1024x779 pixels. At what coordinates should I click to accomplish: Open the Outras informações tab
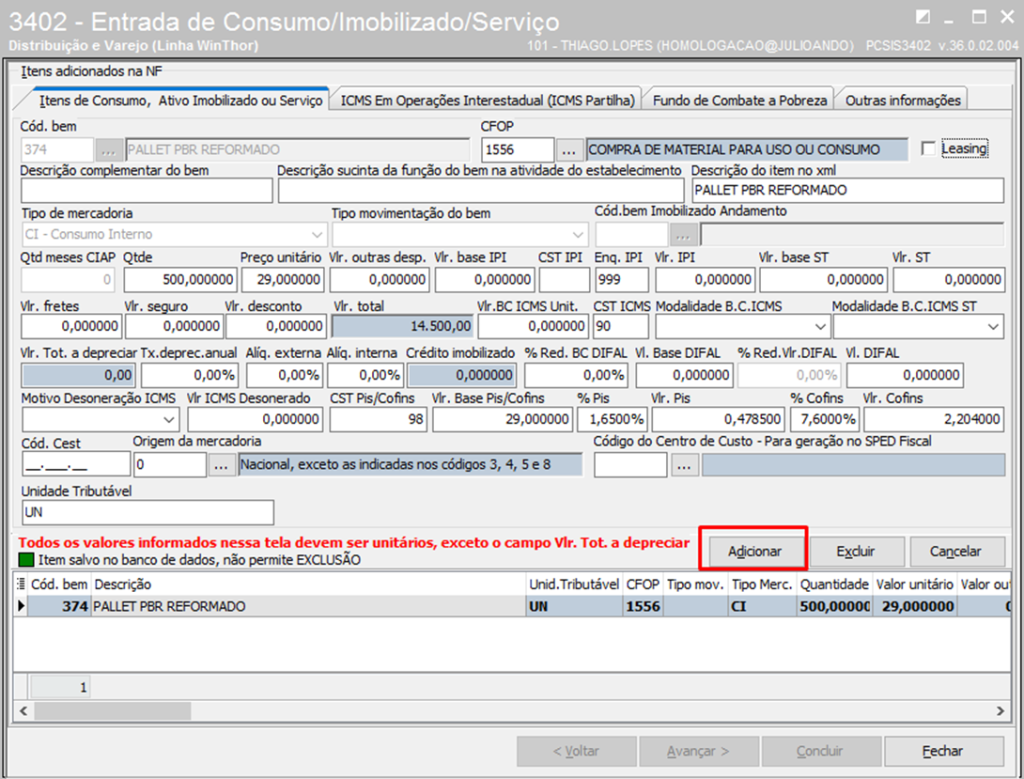click(x=903, y=100)
